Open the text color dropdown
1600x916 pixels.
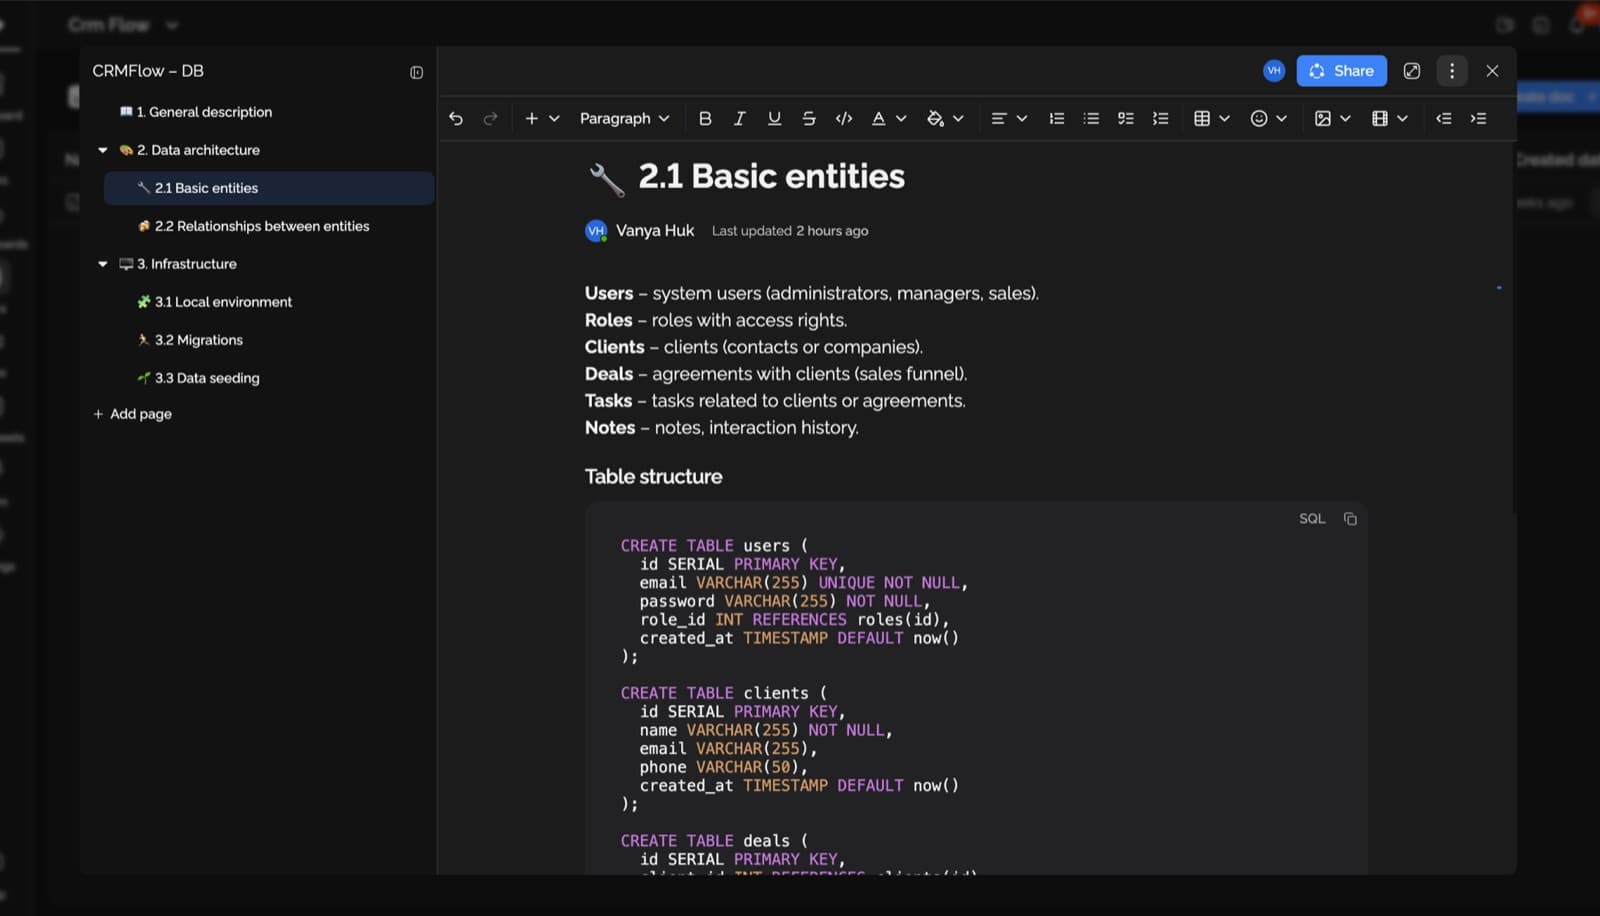coord(888,118)
